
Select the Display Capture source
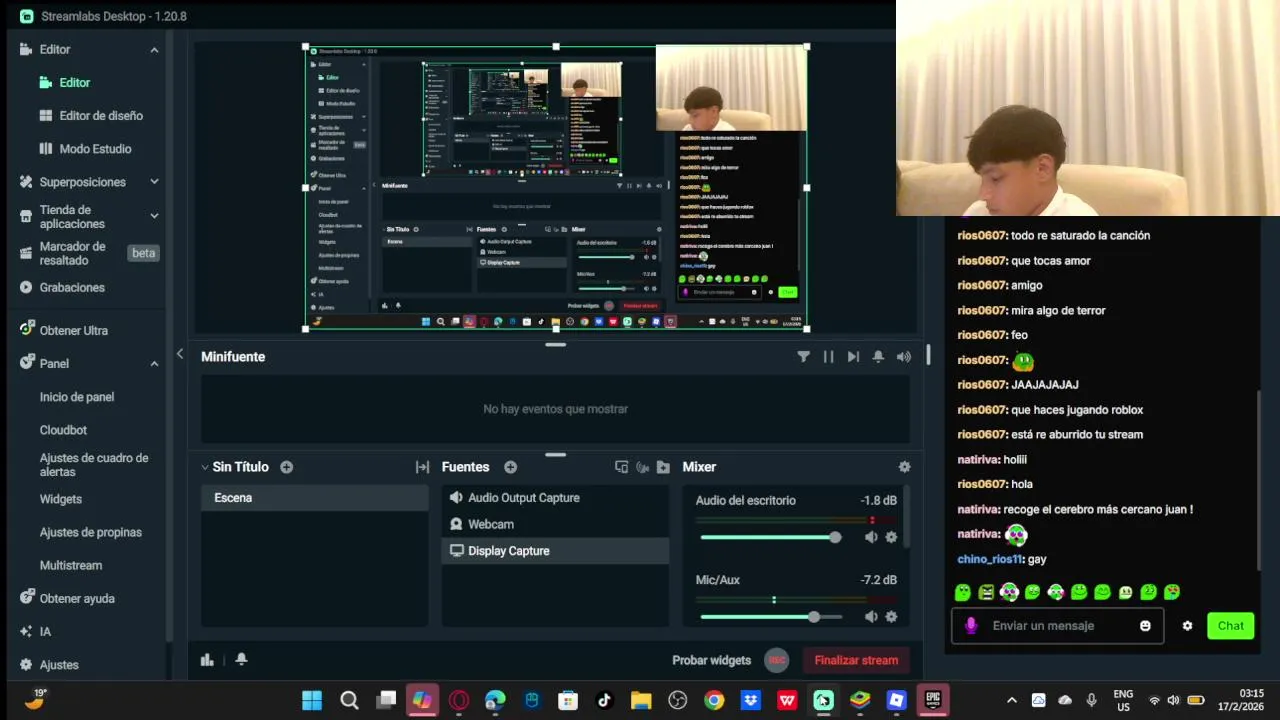click(x=555, y=551)
